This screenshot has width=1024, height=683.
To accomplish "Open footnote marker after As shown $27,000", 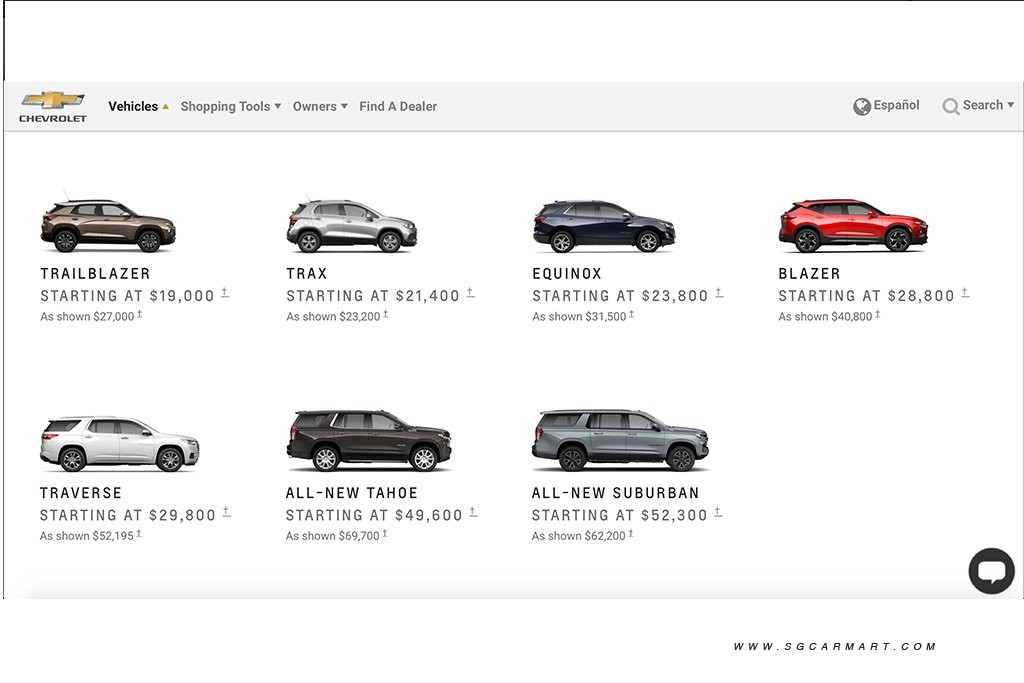I will pyautogui.click(x=139, y=315).
